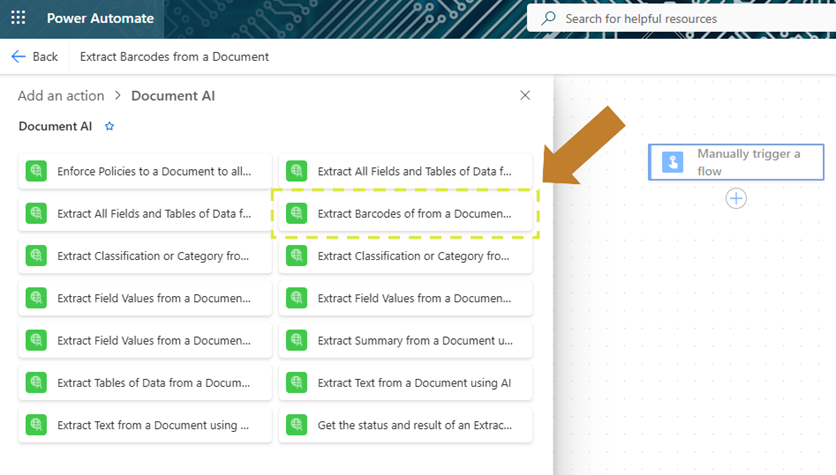Choose Extract Text from a Document using AI
The width and height of the screenshot is (836, 475).
pyautogui.click(x=405, y=383)
